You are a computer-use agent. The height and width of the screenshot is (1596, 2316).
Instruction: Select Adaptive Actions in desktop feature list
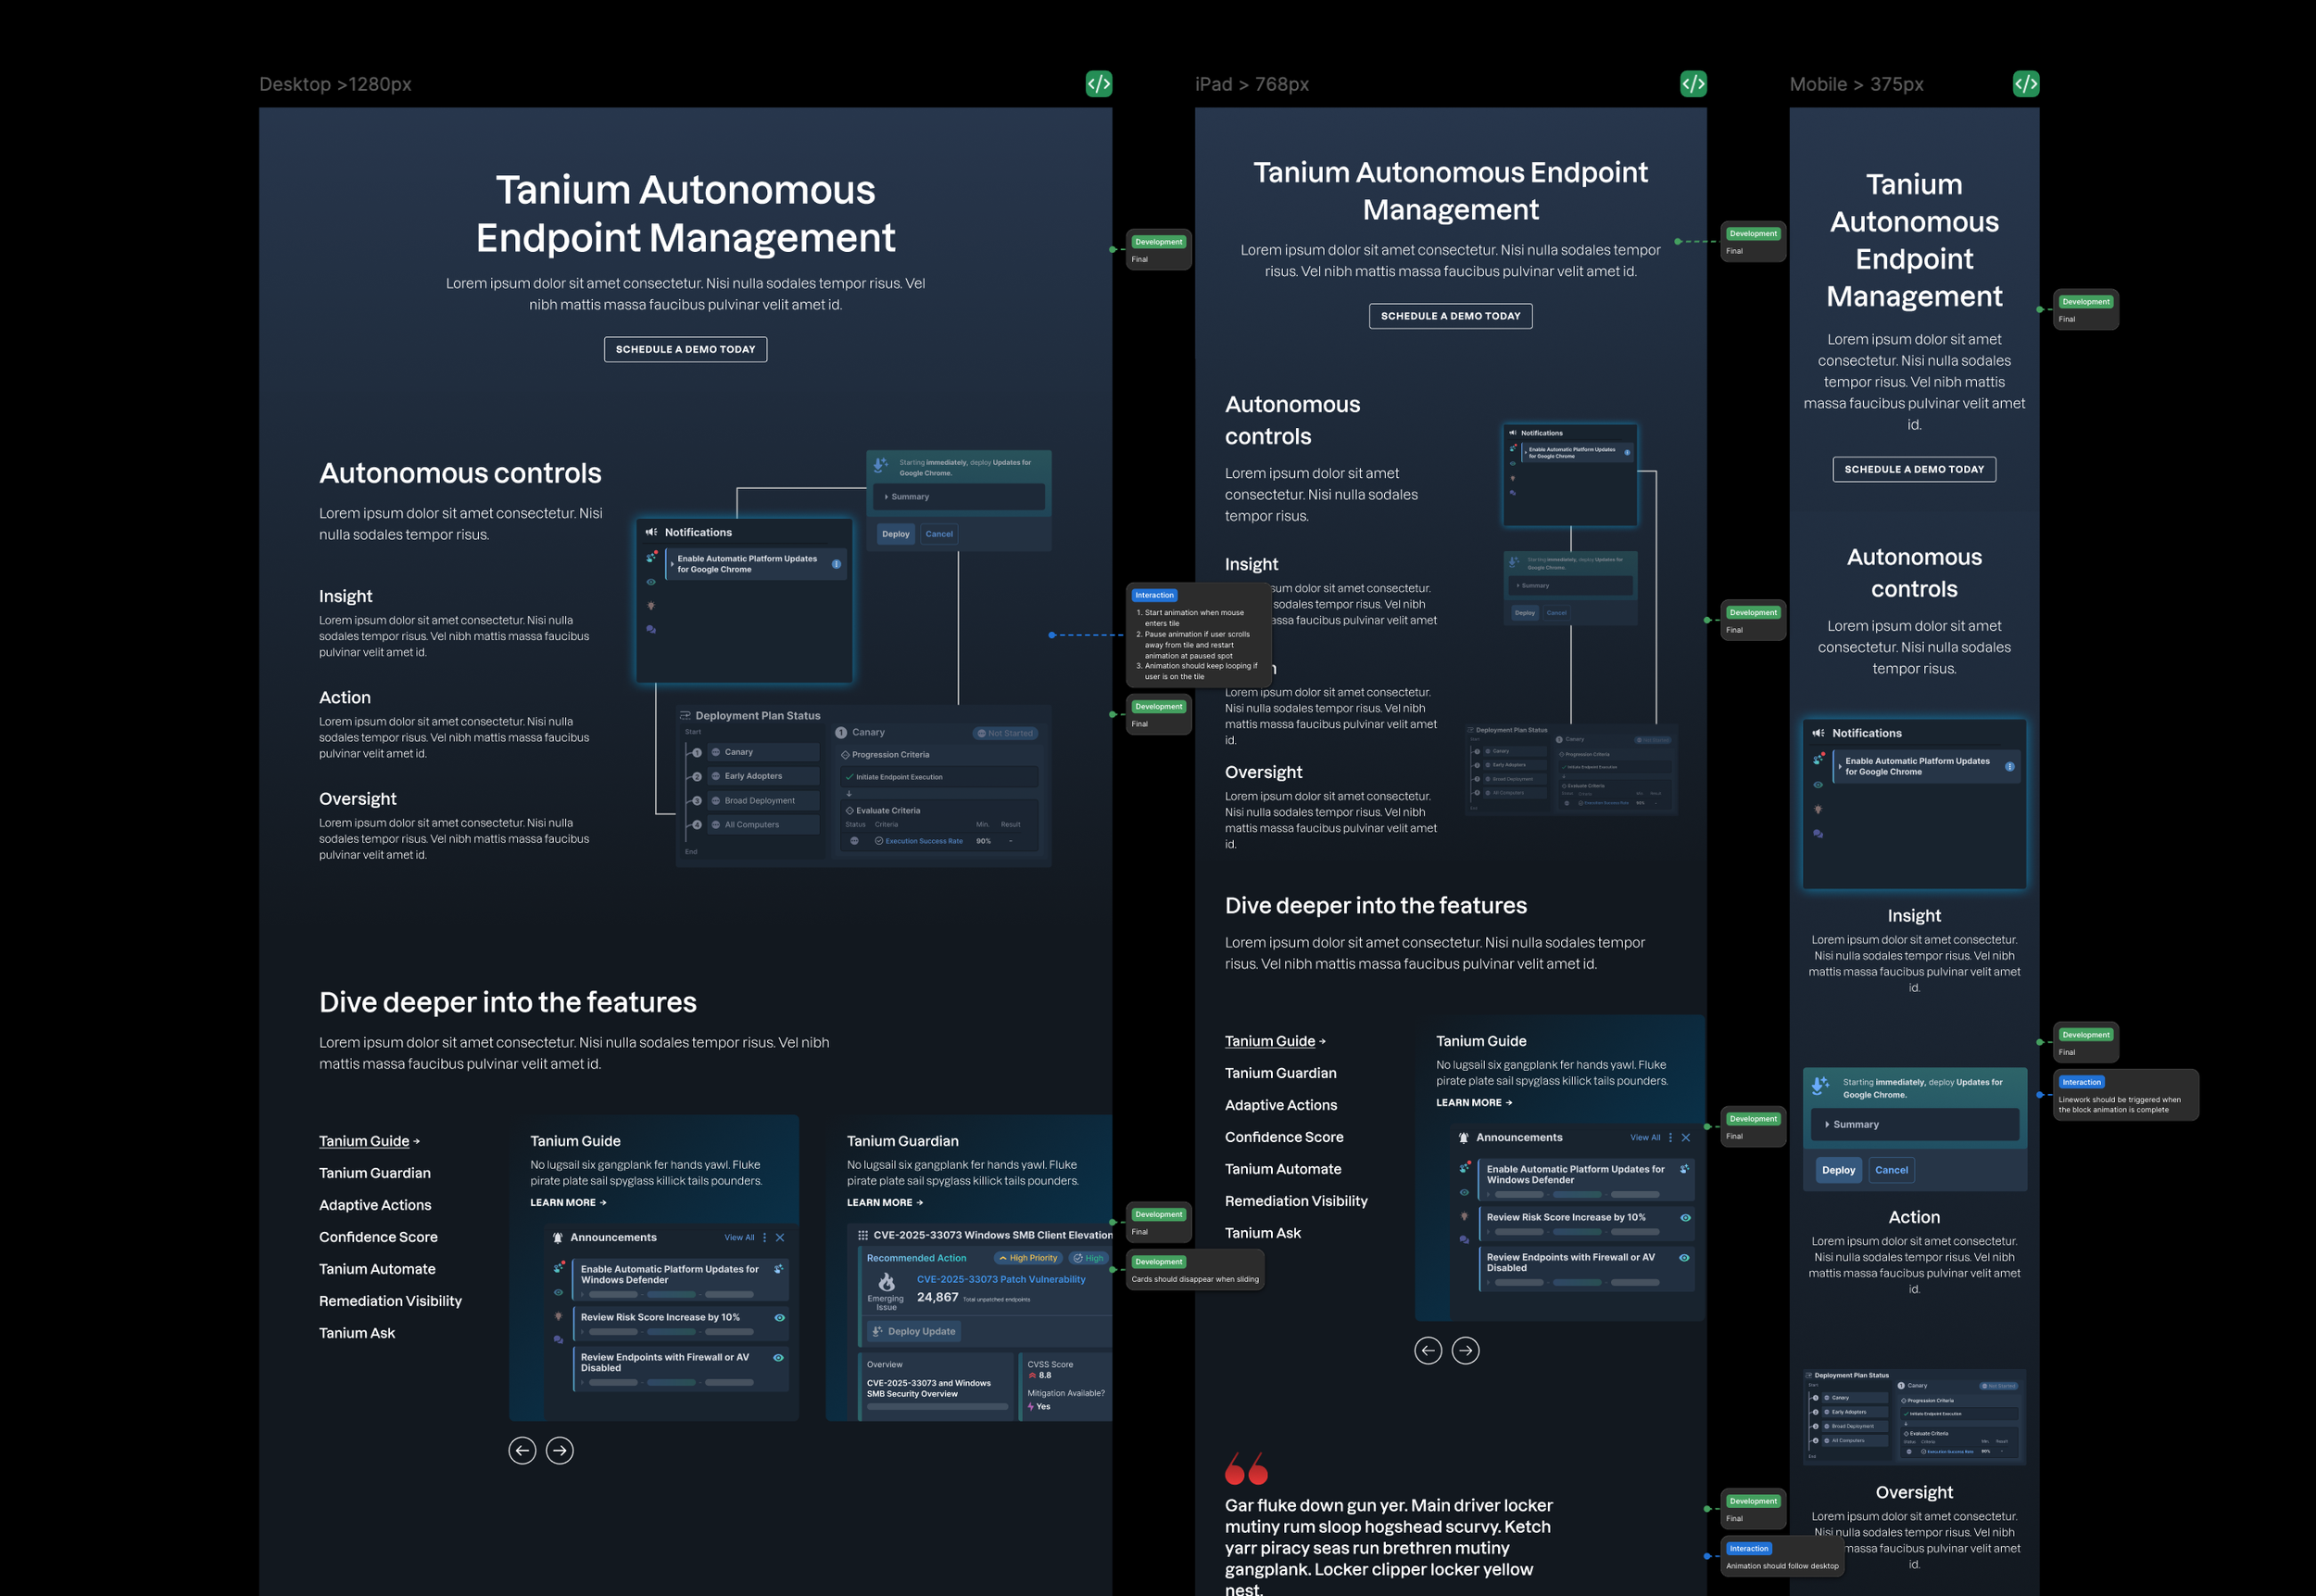[x=375, y=1204]
